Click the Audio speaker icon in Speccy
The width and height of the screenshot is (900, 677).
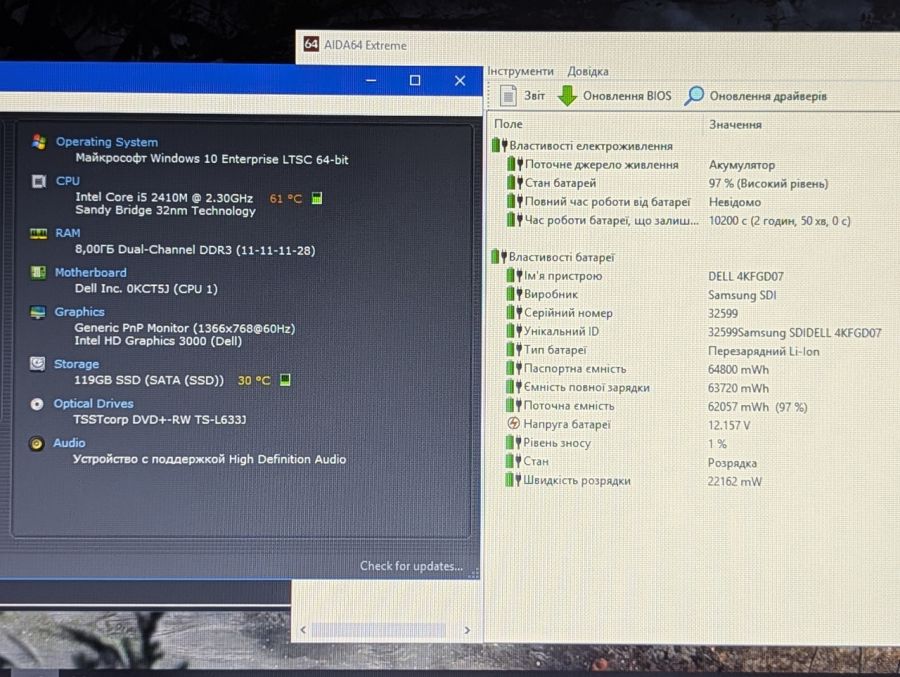36,443
